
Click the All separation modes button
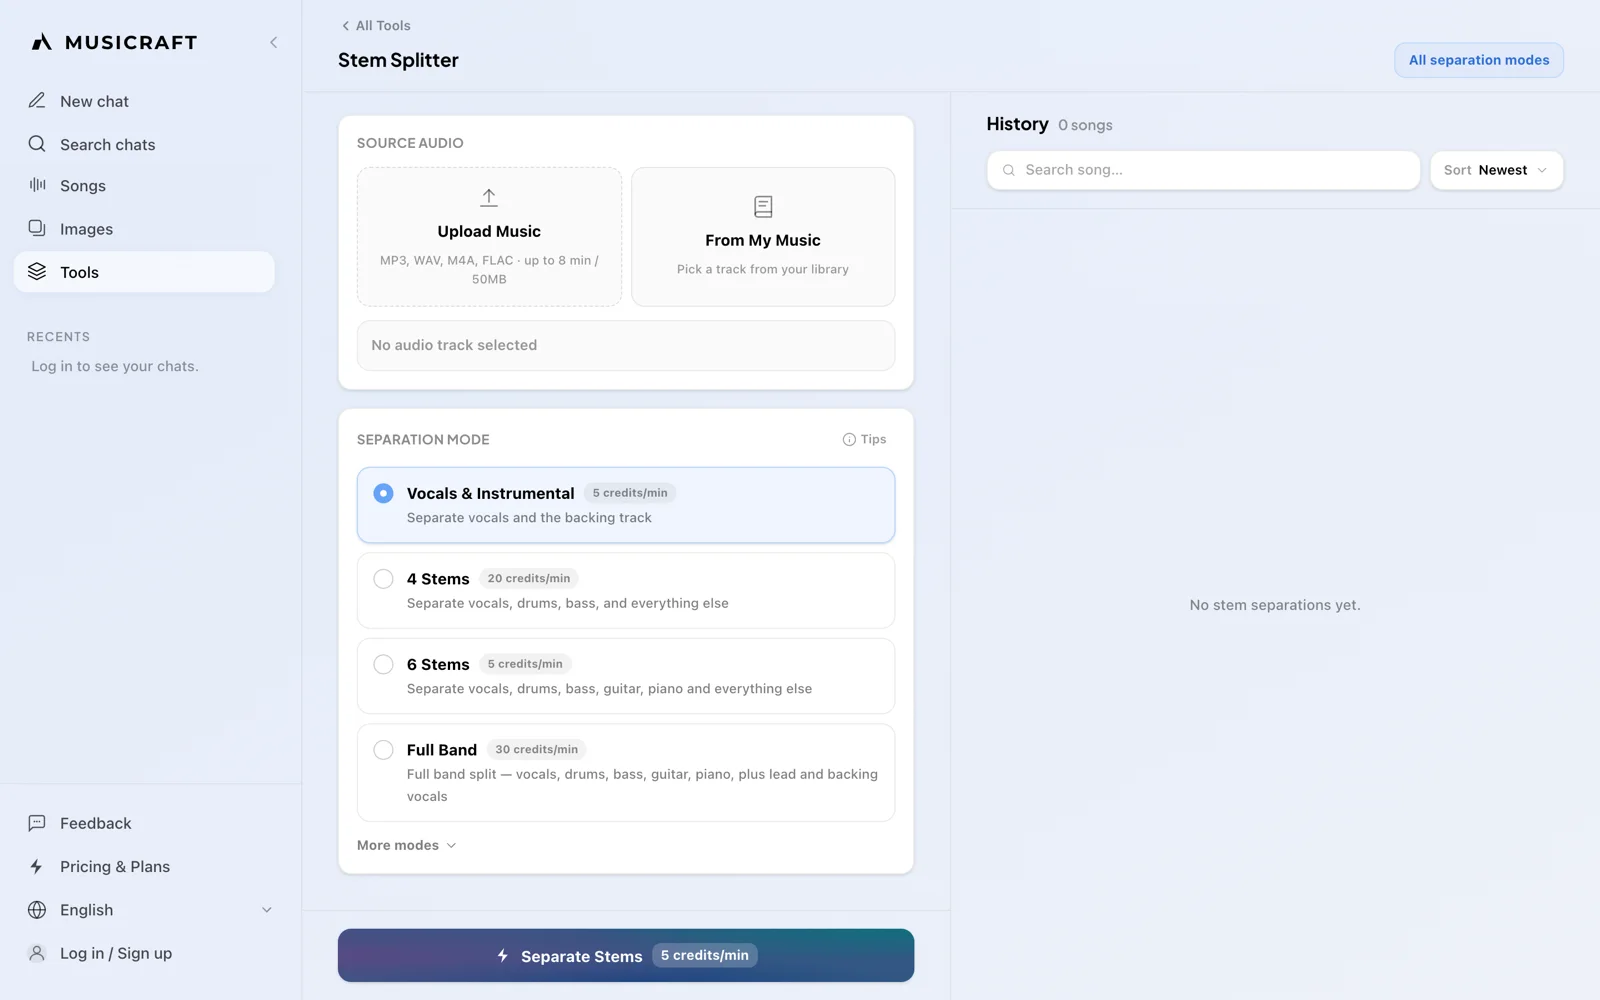(x=1478, y=60)
